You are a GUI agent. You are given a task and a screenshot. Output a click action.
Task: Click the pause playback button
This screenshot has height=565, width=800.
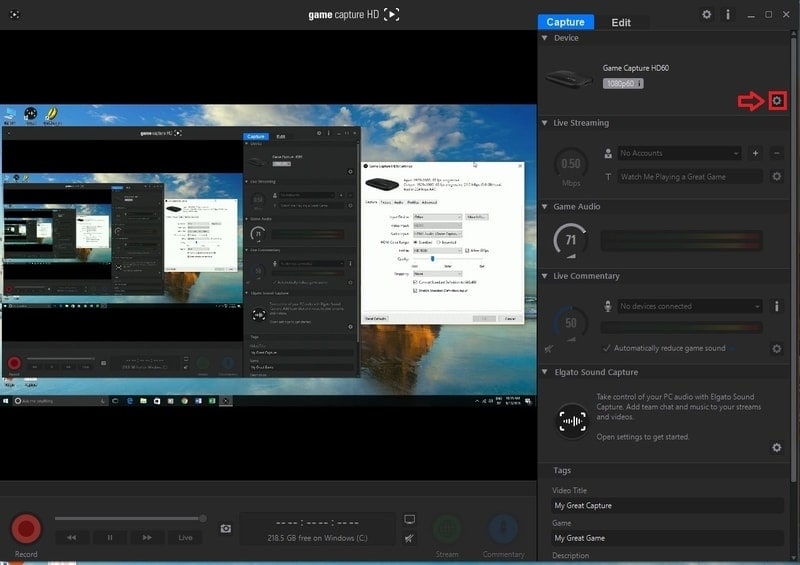pos(110,537)
